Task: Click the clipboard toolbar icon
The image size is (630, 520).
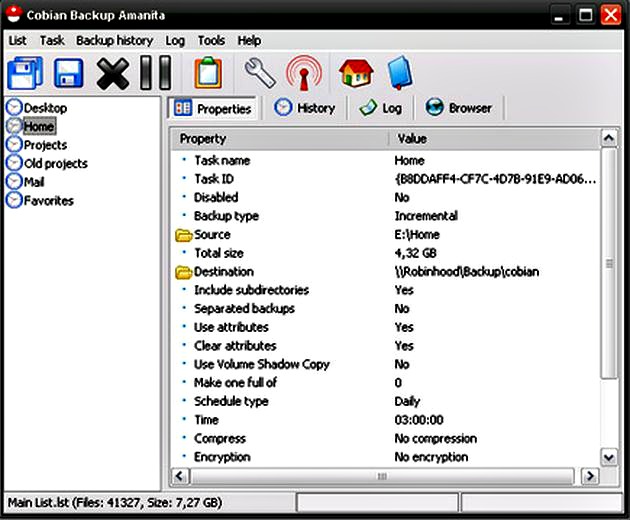Action: [207, 73]
